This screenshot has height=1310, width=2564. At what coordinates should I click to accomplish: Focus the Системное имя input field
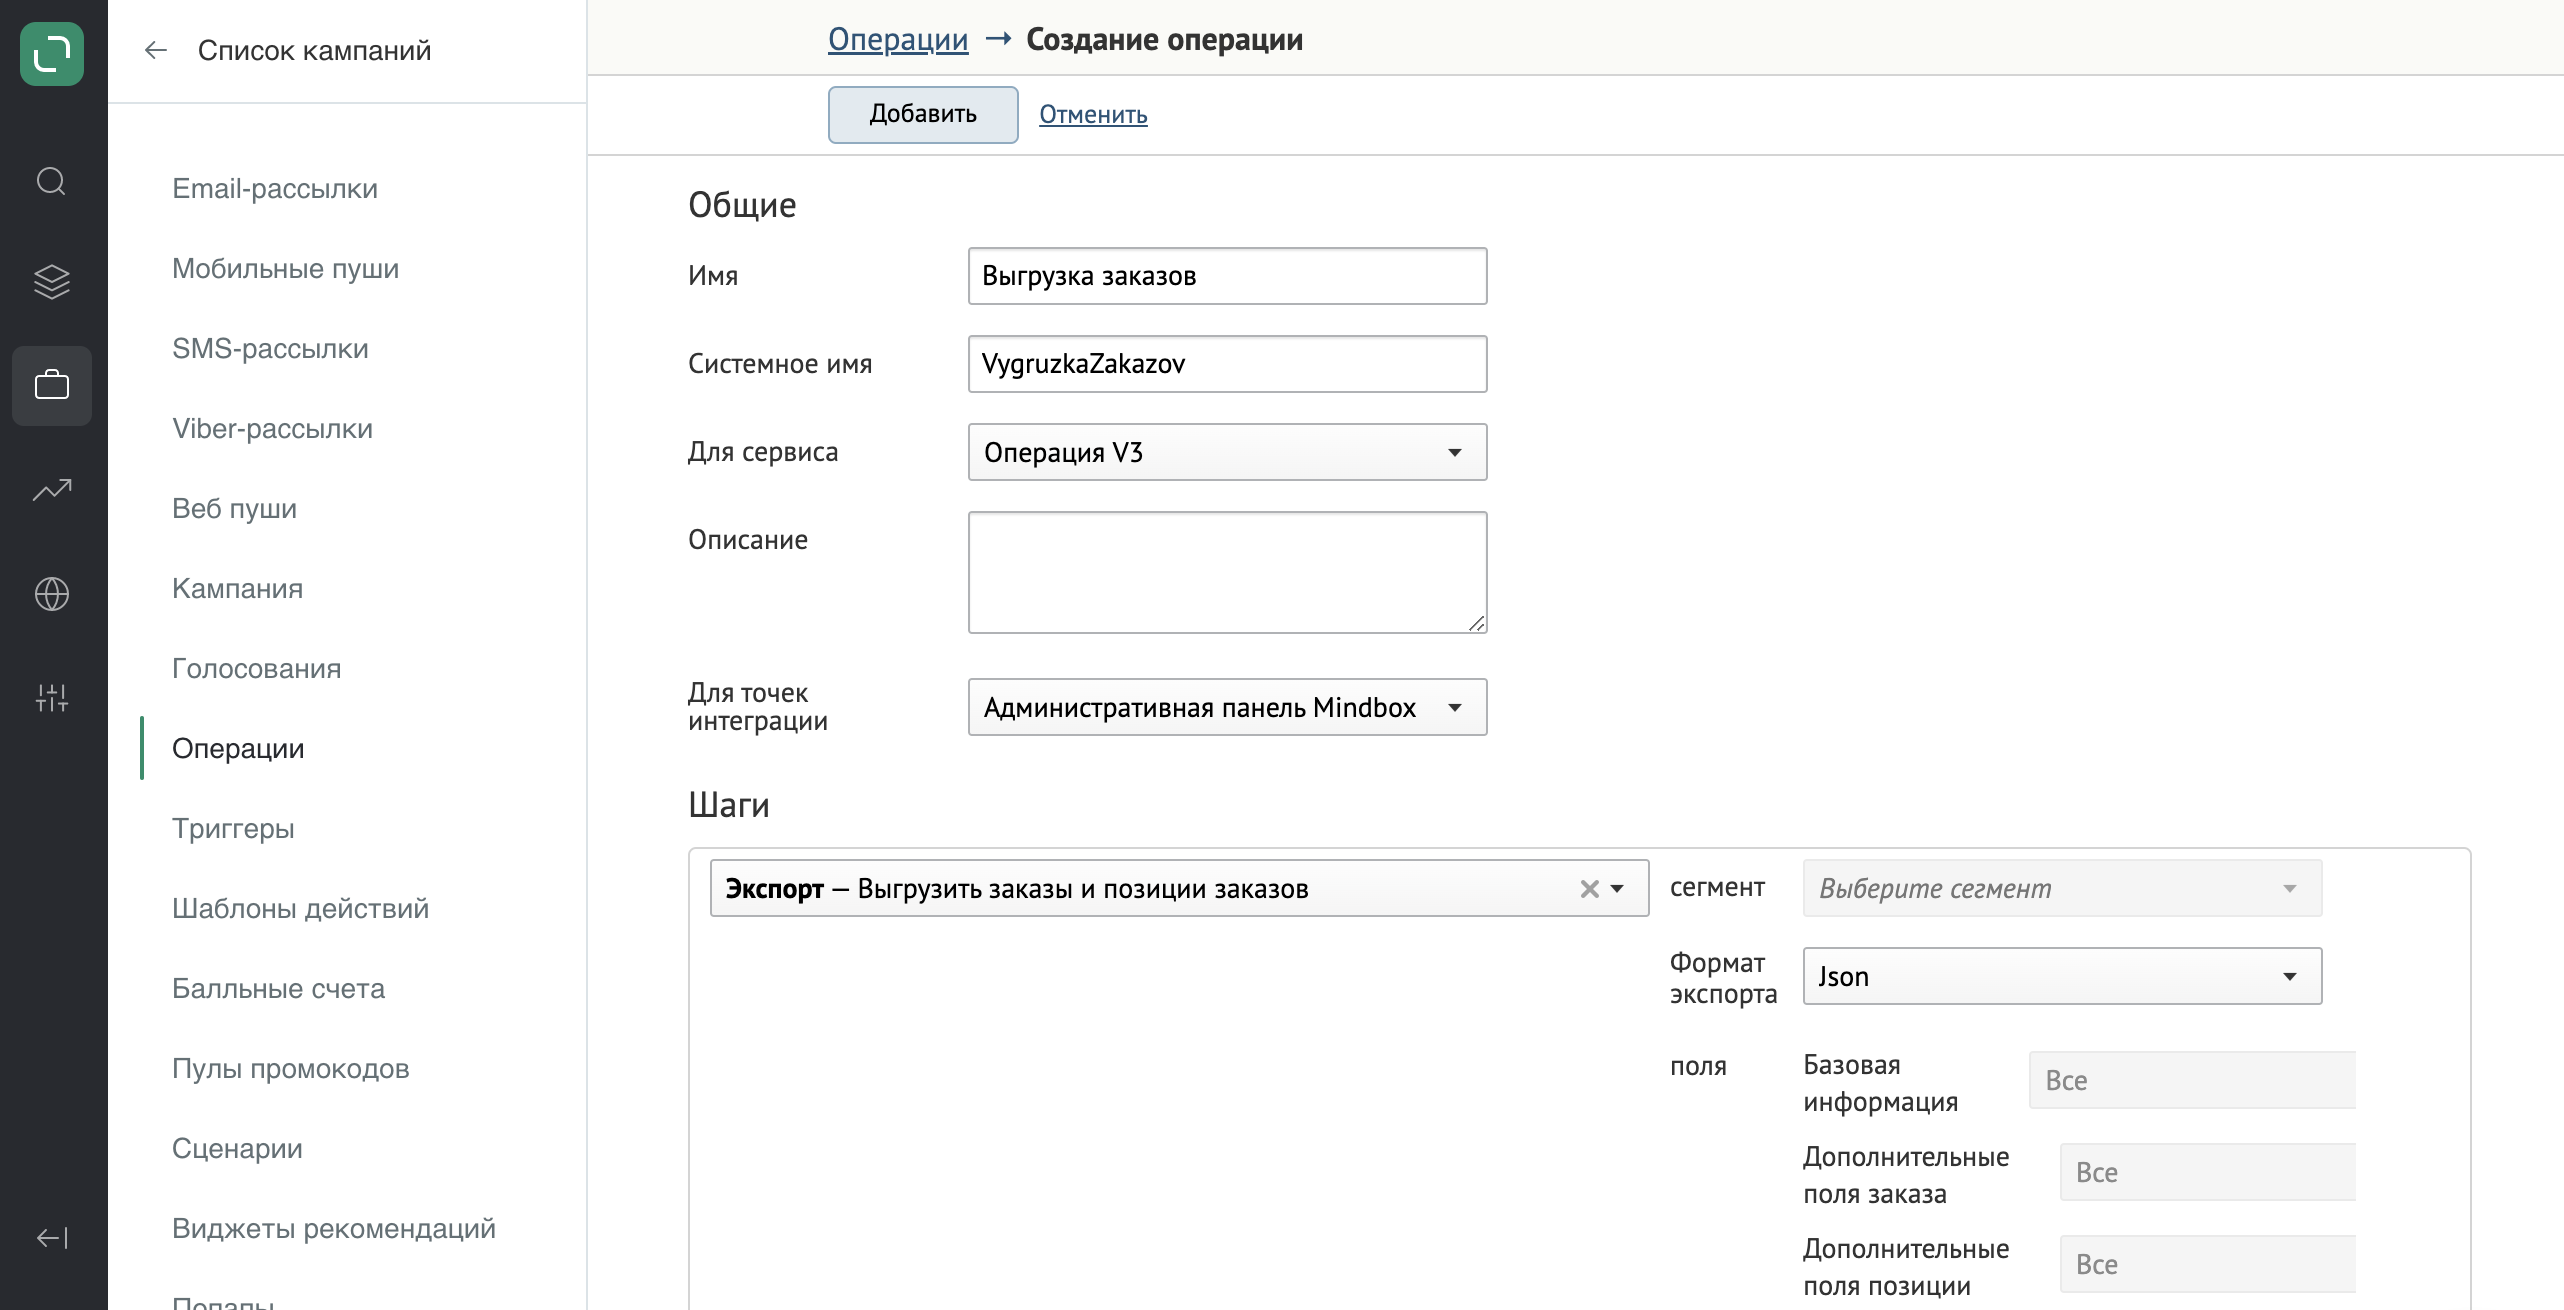1227,364
